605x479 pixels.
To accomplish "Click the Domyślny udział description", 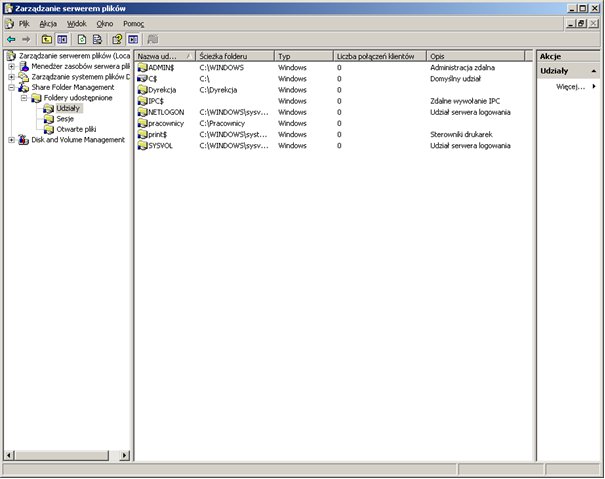I will 456,79.
